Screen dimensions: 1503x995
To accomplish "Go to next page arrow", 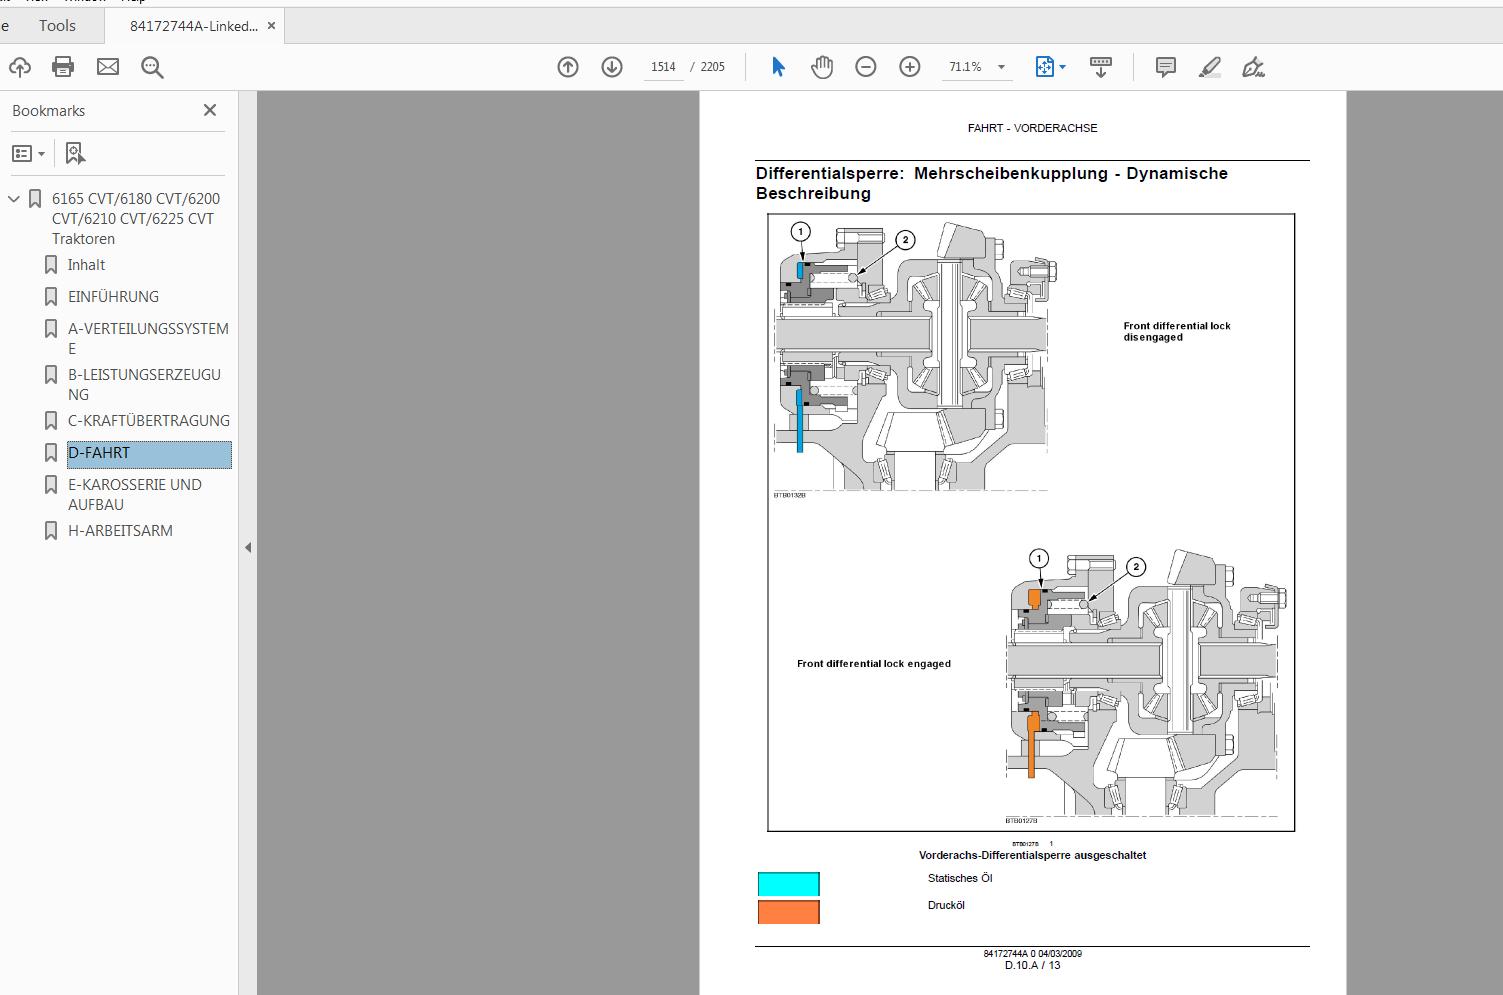I will coord(612,67).
